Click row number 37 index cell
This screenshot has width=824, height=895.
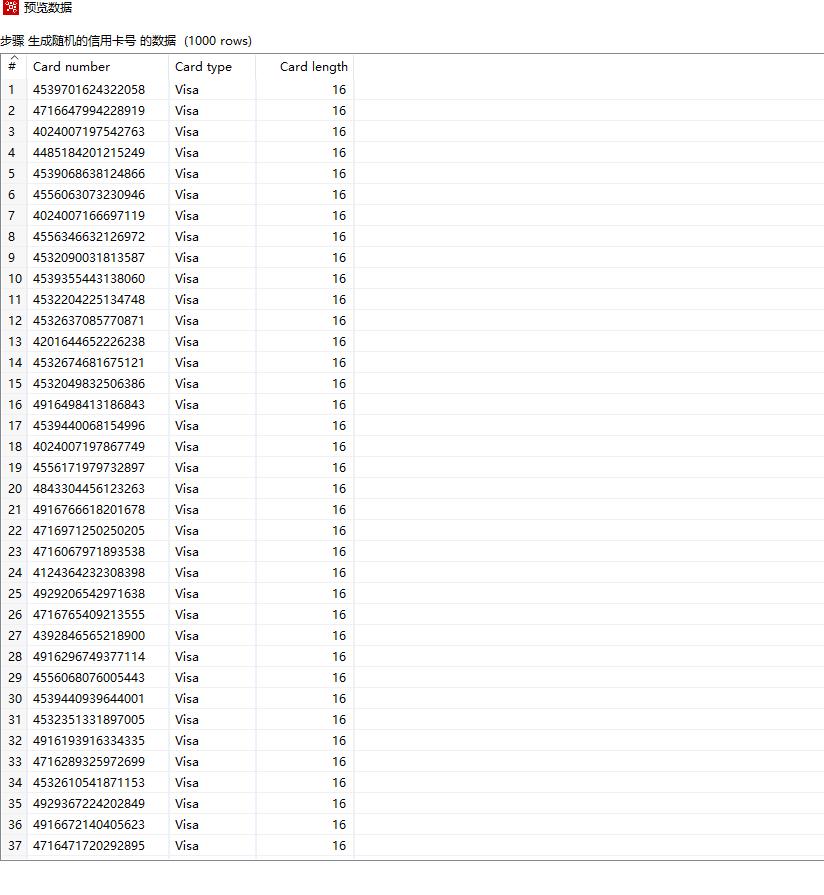pos(15,846)
